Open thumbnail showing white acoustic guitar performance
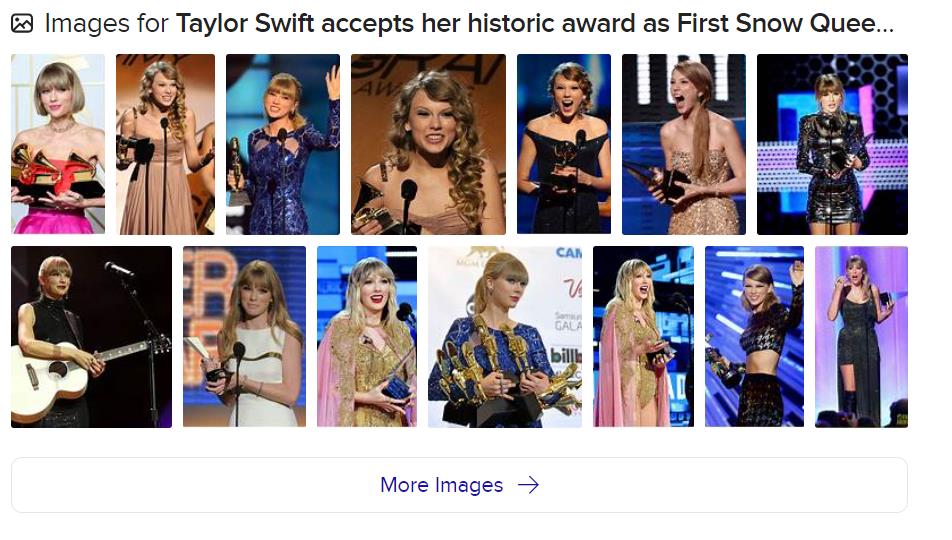Image resolution: width=952 pixels, height=540 pixels. [x=91, y=337]
